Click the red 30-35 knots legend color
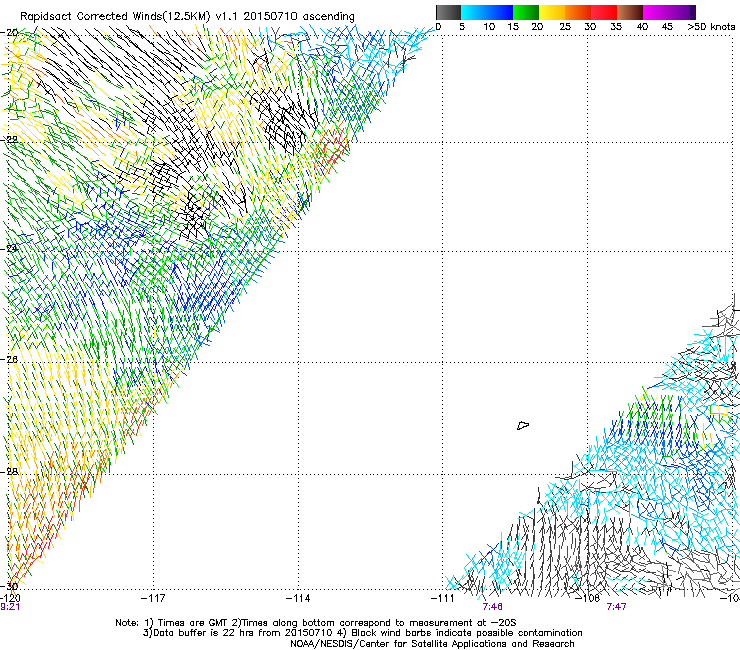The image size is (740, 650). (x=604, y=12)
